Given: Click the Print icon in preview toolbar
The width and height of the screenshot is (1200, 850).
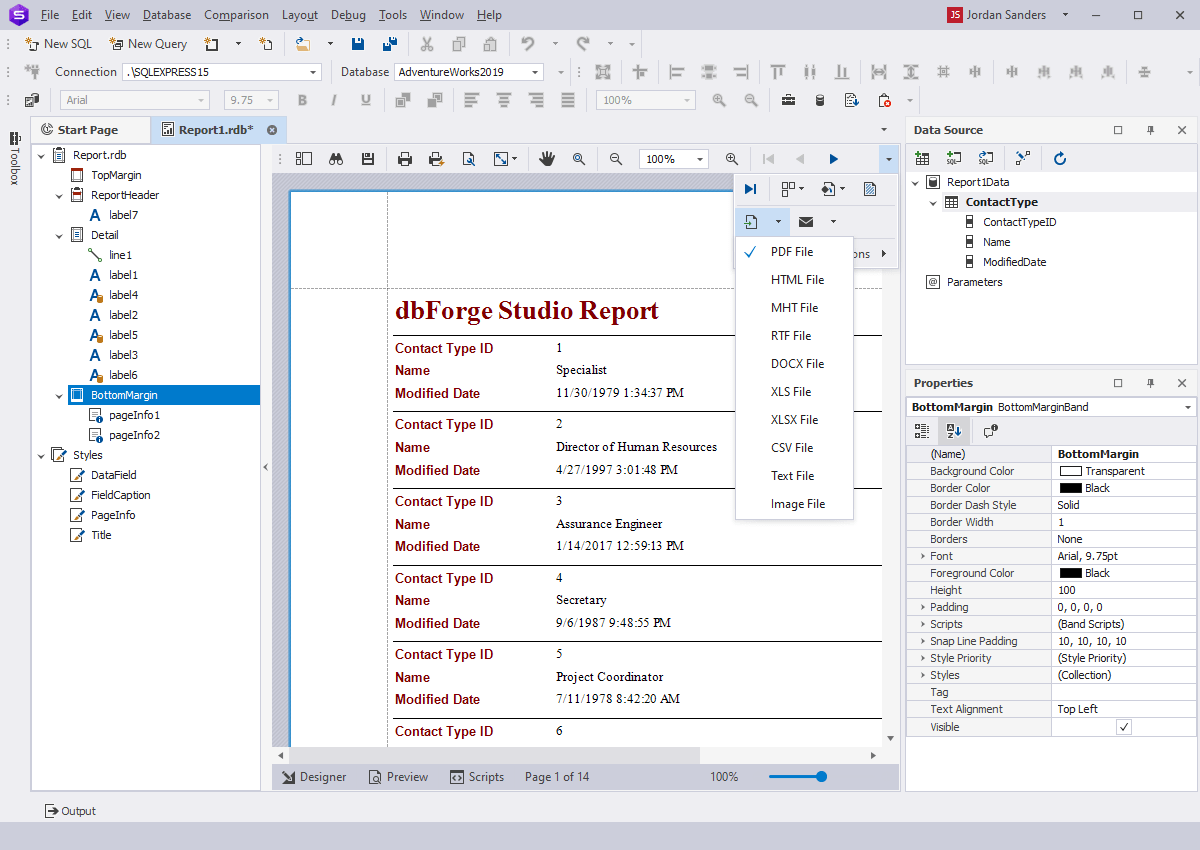Looking at the screenshot, I should coord(405,158).
